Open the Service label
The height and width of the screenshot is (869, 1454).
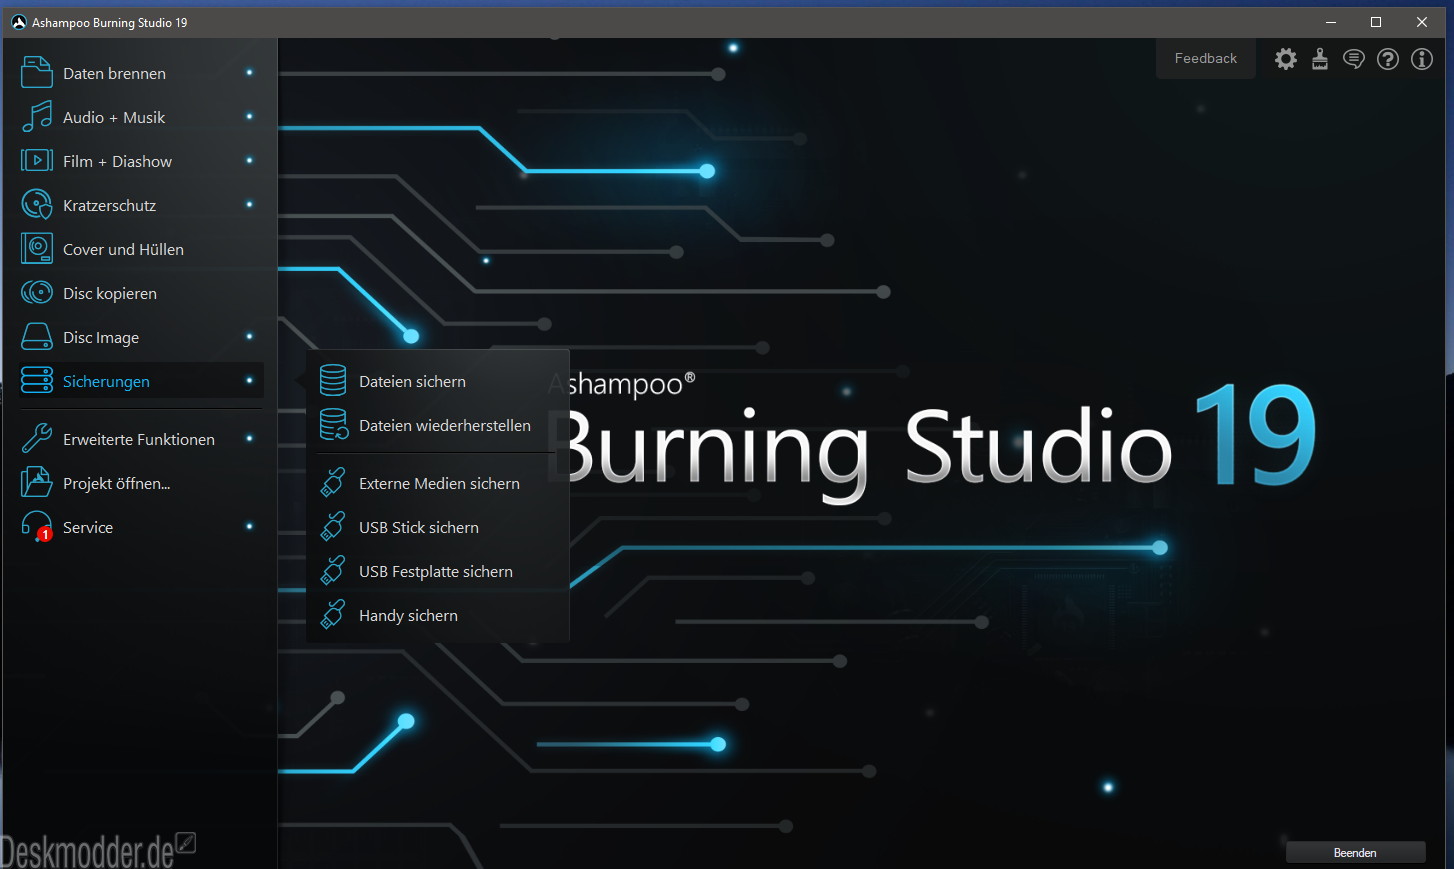[x=88, y=527]
